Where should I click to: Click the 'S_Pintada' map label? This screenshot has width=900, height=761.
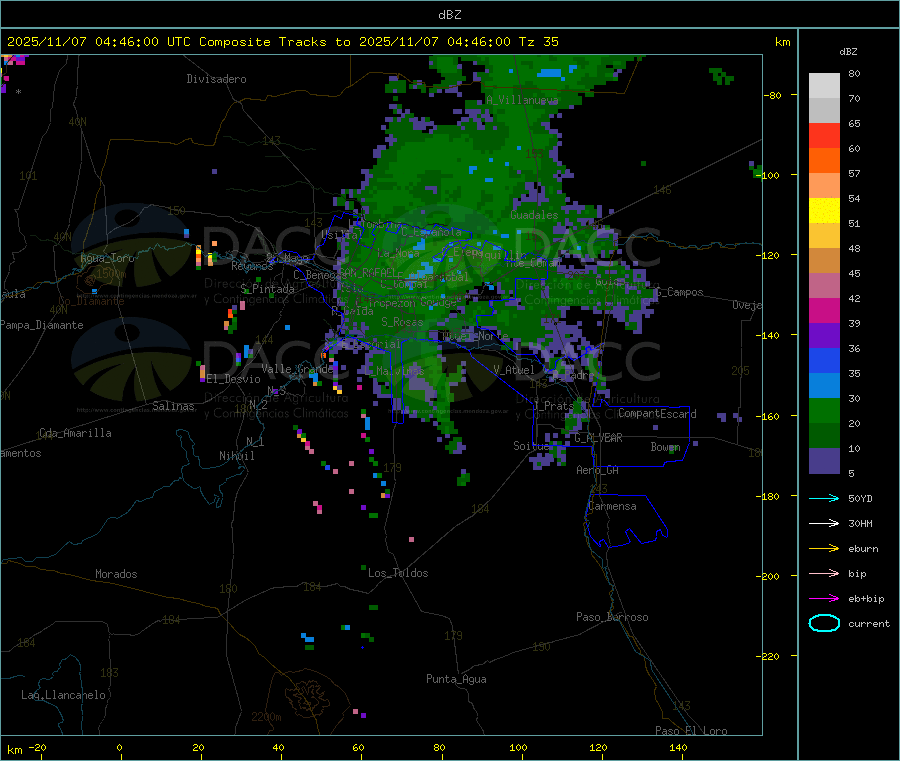[267, 289]
